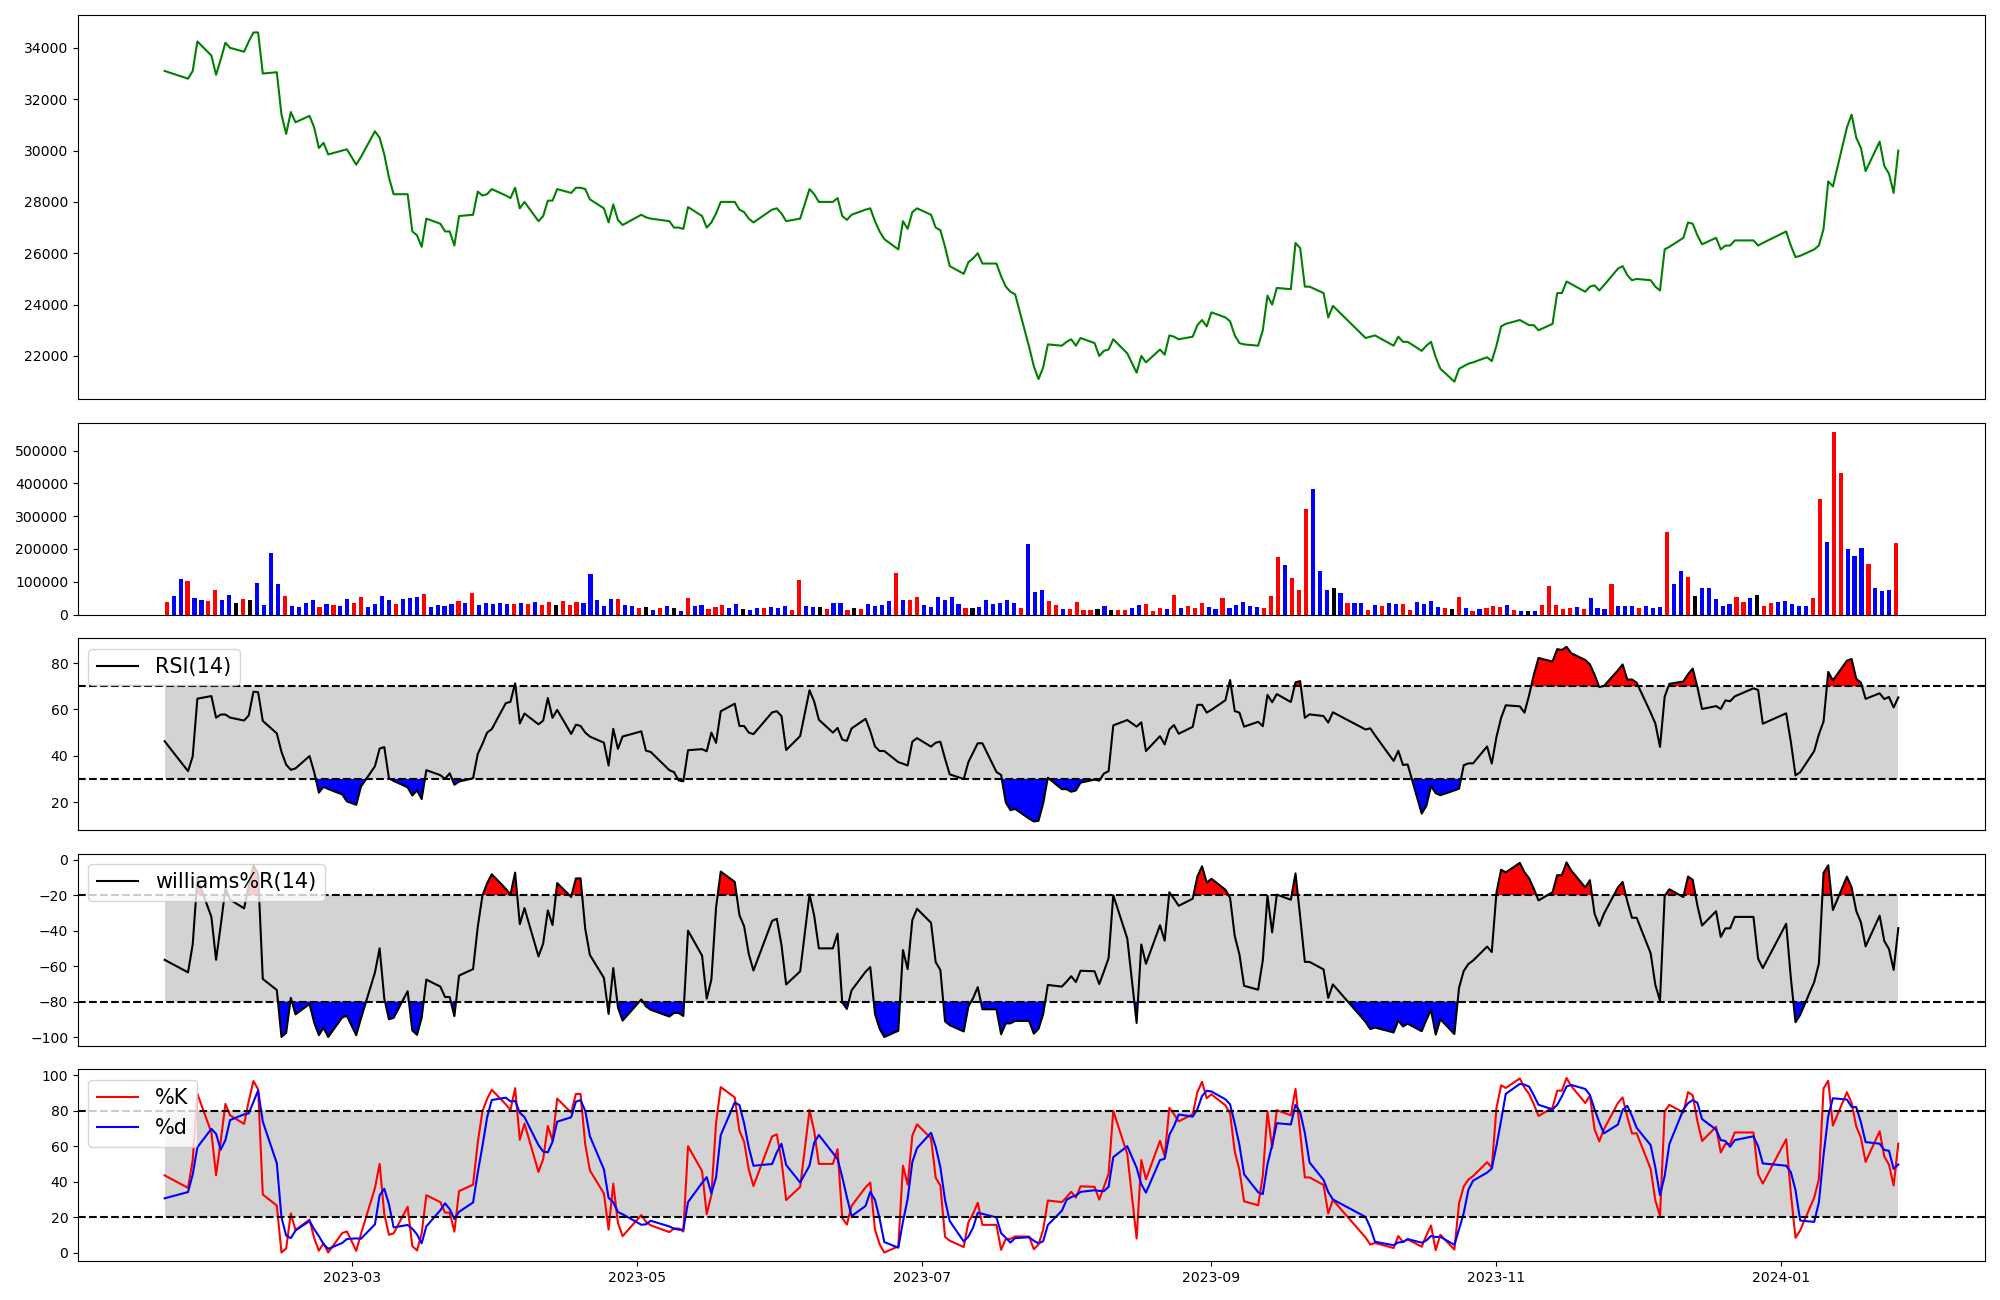Image resolution: width=2000 pixels, height=1300 pixels.
Task: Click the 2024-01 x-axis date label
Action: tap(1781, 1277)
